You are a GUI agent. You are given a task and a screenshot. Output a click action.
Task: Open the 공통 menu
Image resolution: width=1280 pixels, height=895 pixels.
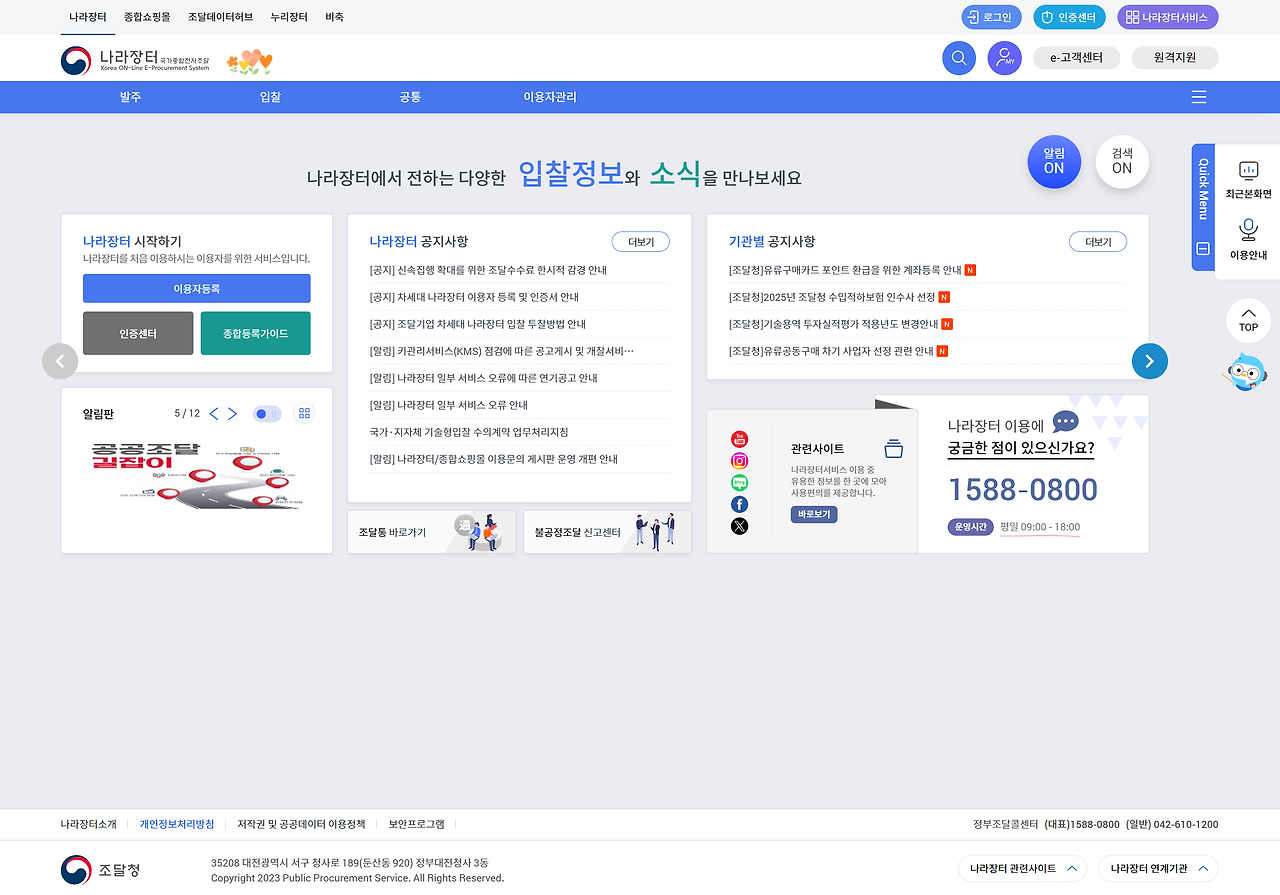pyautogui.click(x=410, y=97)
